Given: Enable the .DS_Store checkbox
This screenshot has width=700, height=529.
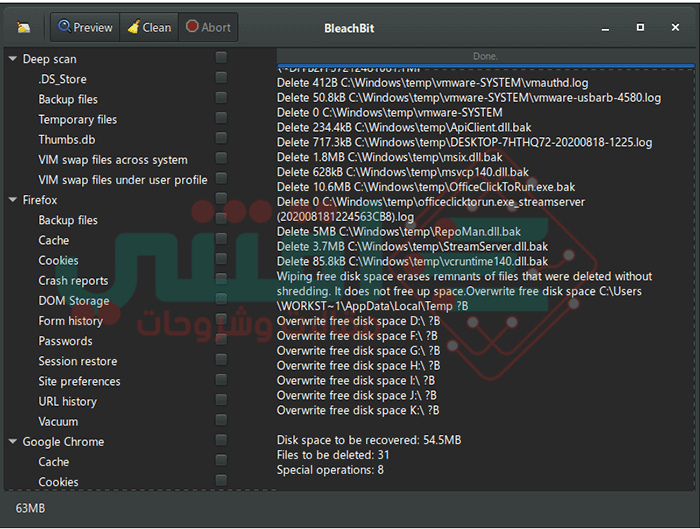Looking at the screenshot, I should pyautogui.click(x=221, y=77).
